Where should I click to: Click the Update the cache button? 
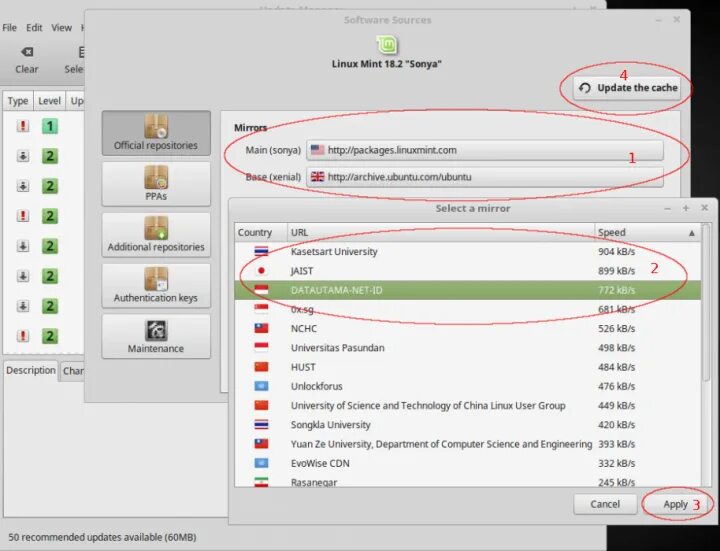point(628,88)
